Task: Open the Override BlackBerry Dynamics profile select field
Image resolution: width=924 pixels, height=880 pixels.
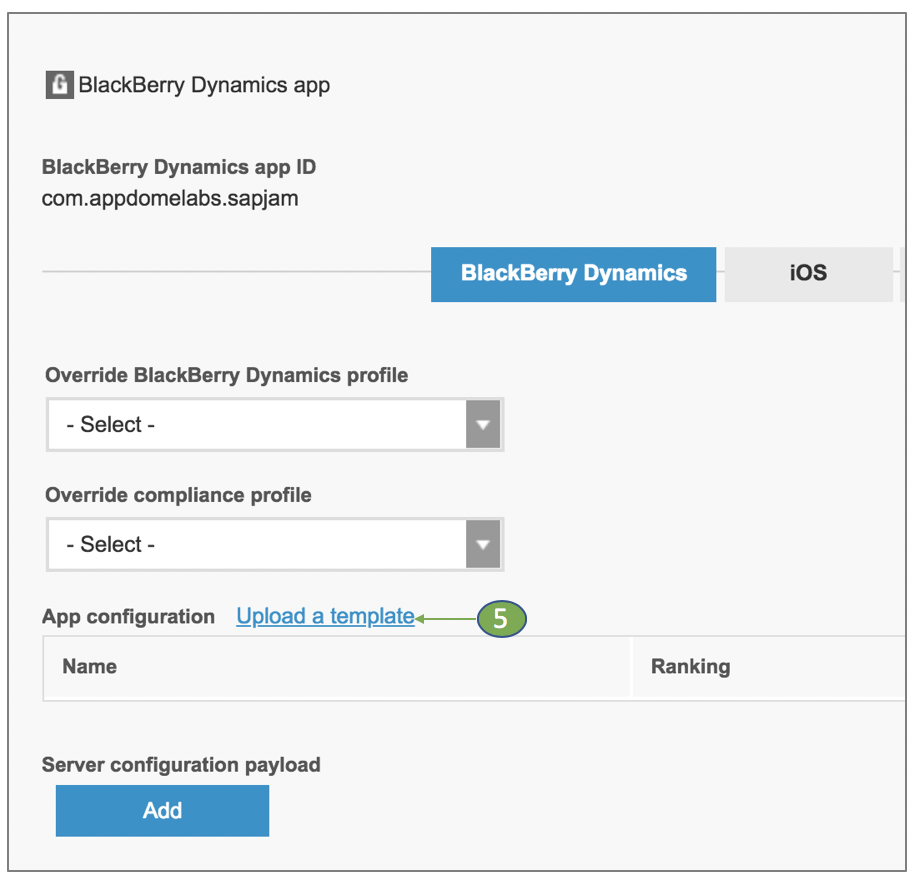Action: (256, 425)
